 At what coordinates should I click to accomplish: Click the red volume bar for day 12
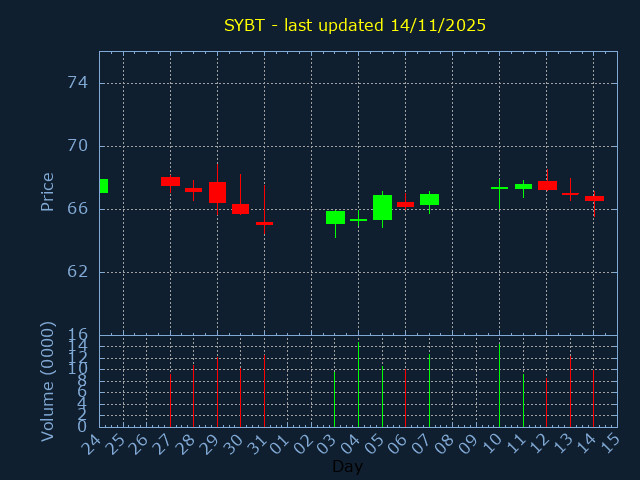[547, 402]
